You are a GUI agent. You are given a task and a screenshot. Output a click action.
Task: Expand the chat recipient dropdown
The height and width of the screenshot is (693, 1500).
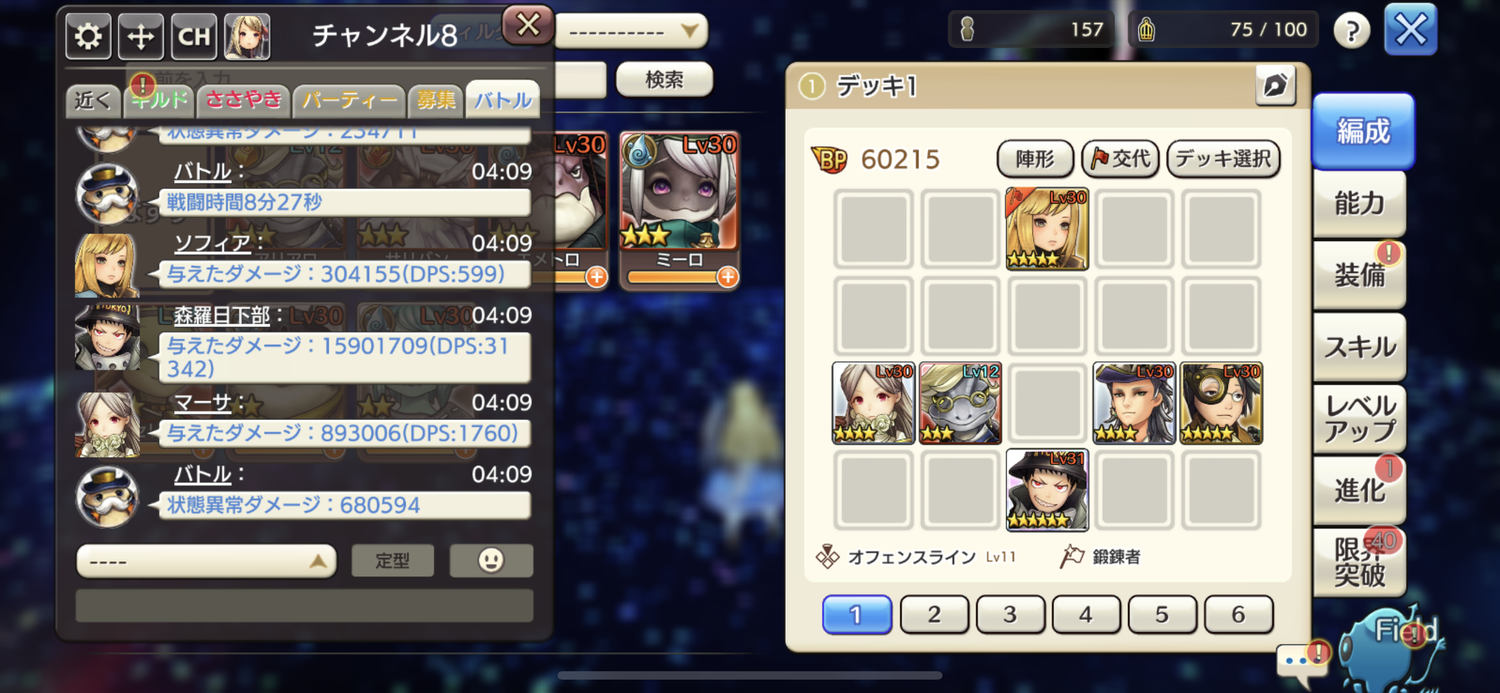[206, 561]
